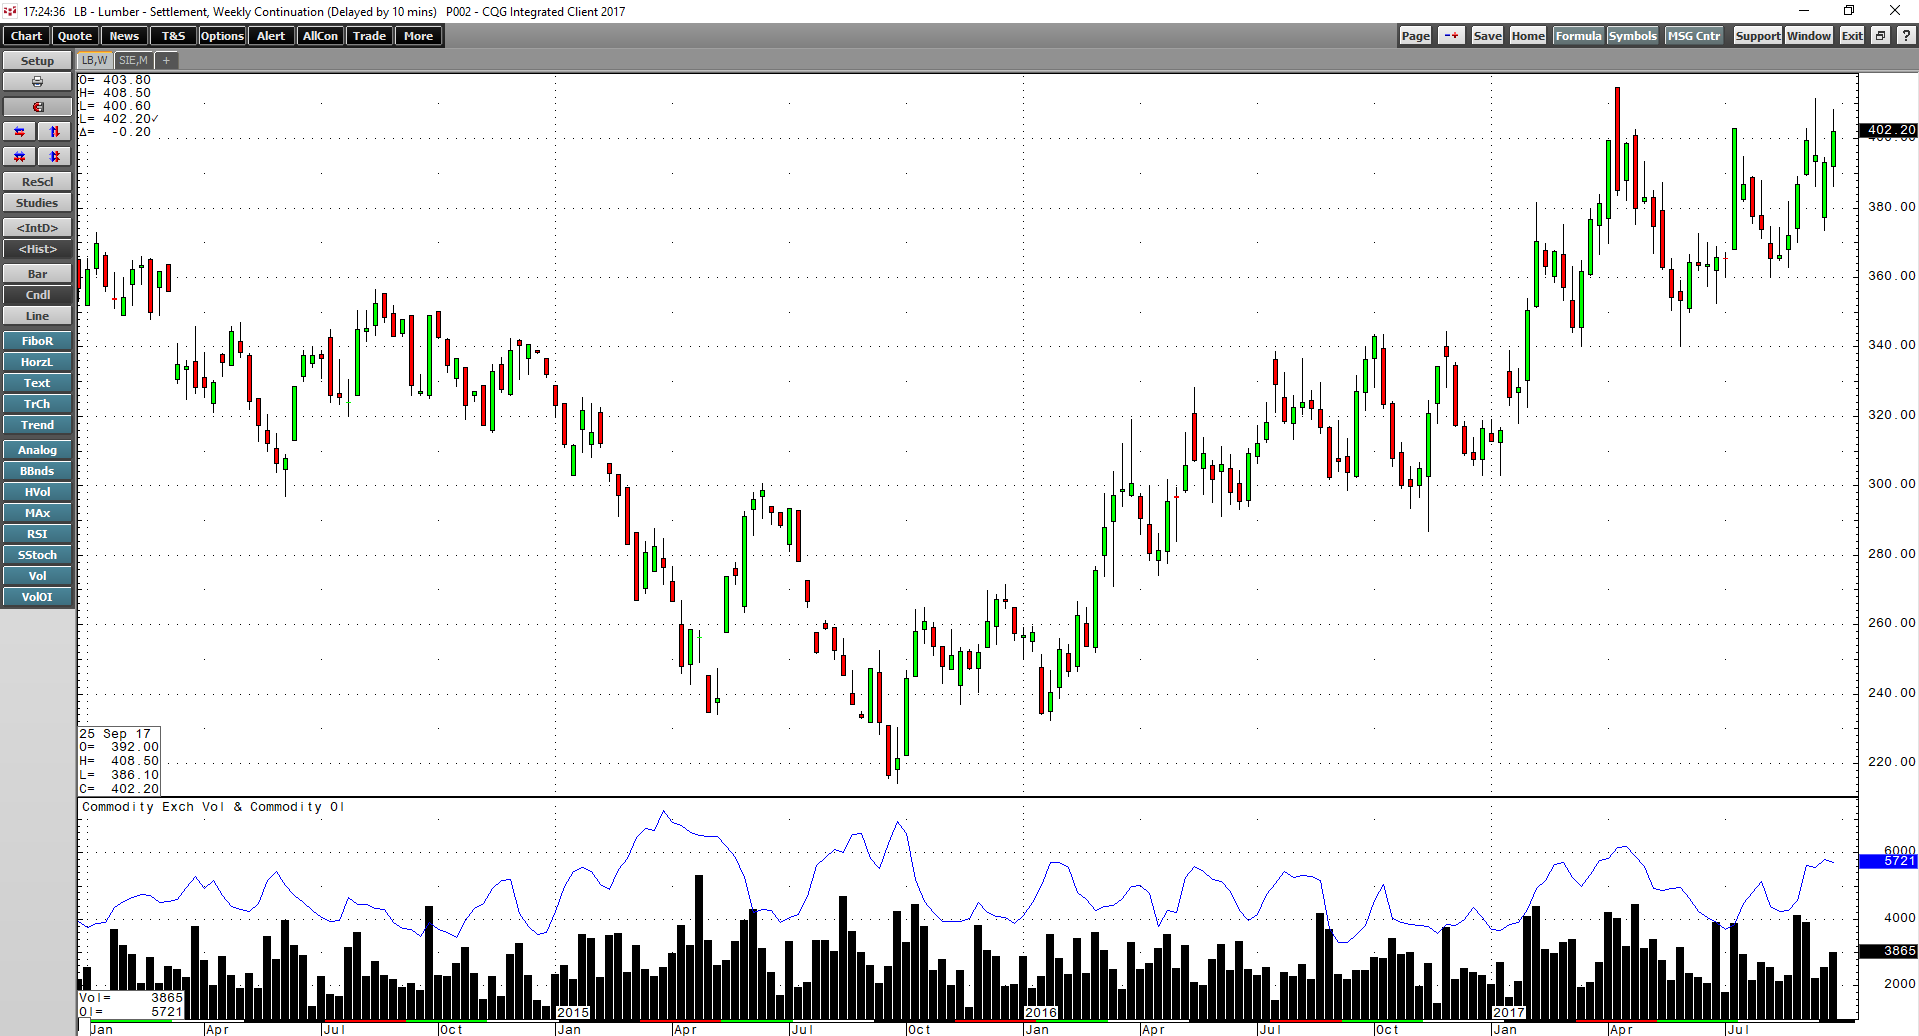Open the Chart menu
This screenshot has height=1036, width=1919.
pyautogui.click(x=26, y=36)
